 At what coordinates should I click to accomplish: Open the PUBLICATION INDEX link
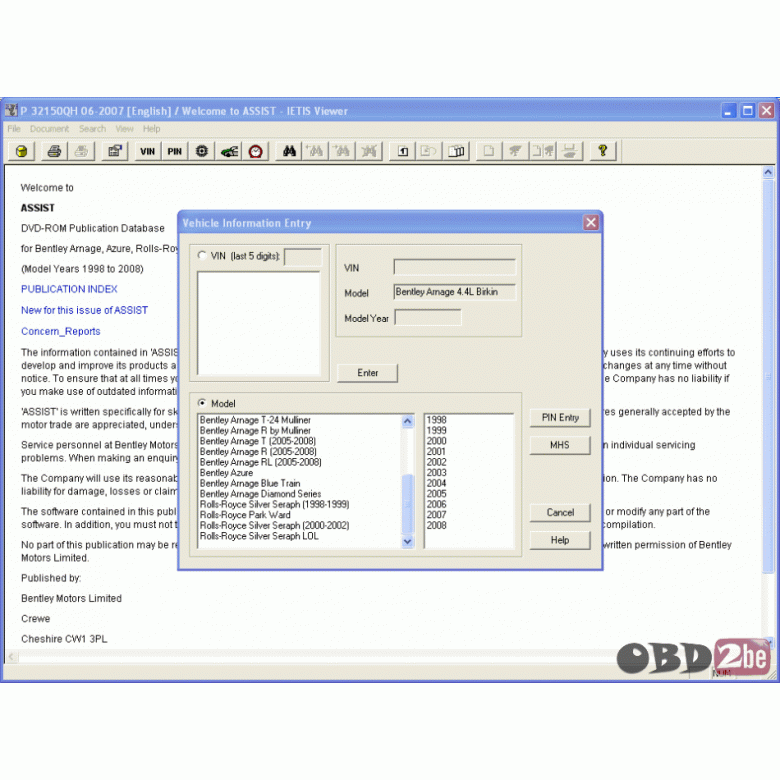[x=69, y=289]
